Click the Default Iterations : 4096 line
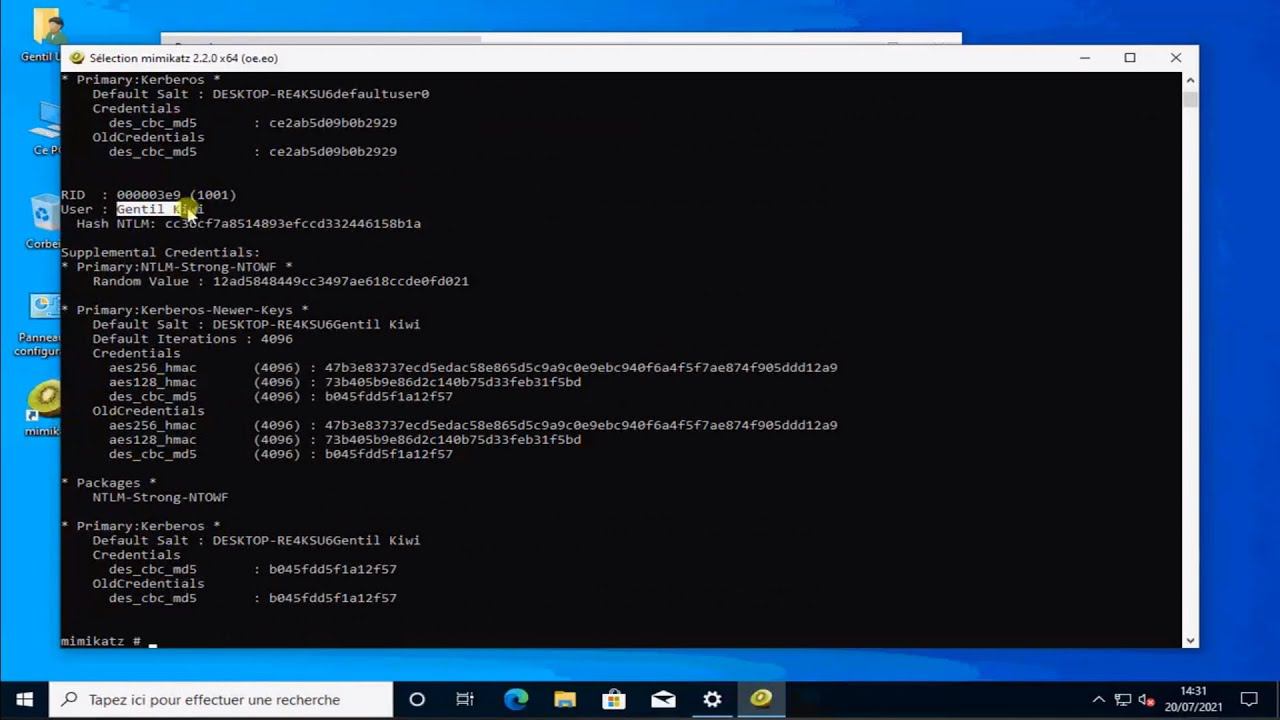The height and width of the screenshot is (720, 1280). [193, 339]
